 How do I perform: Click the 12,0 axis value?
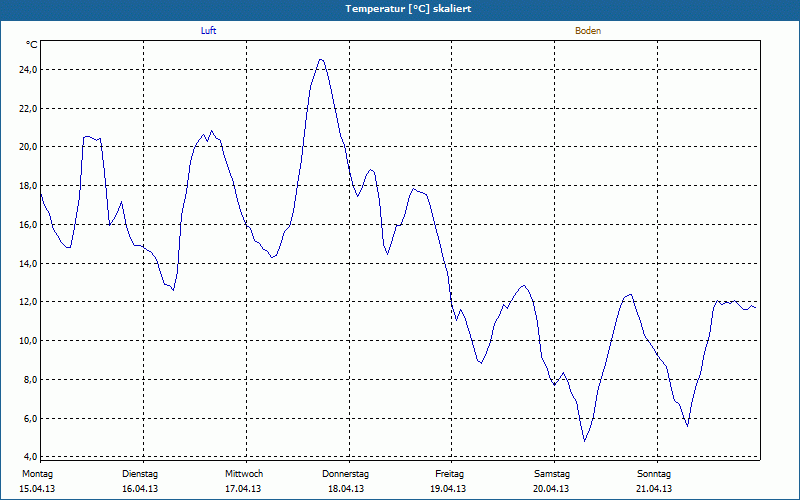28,302
